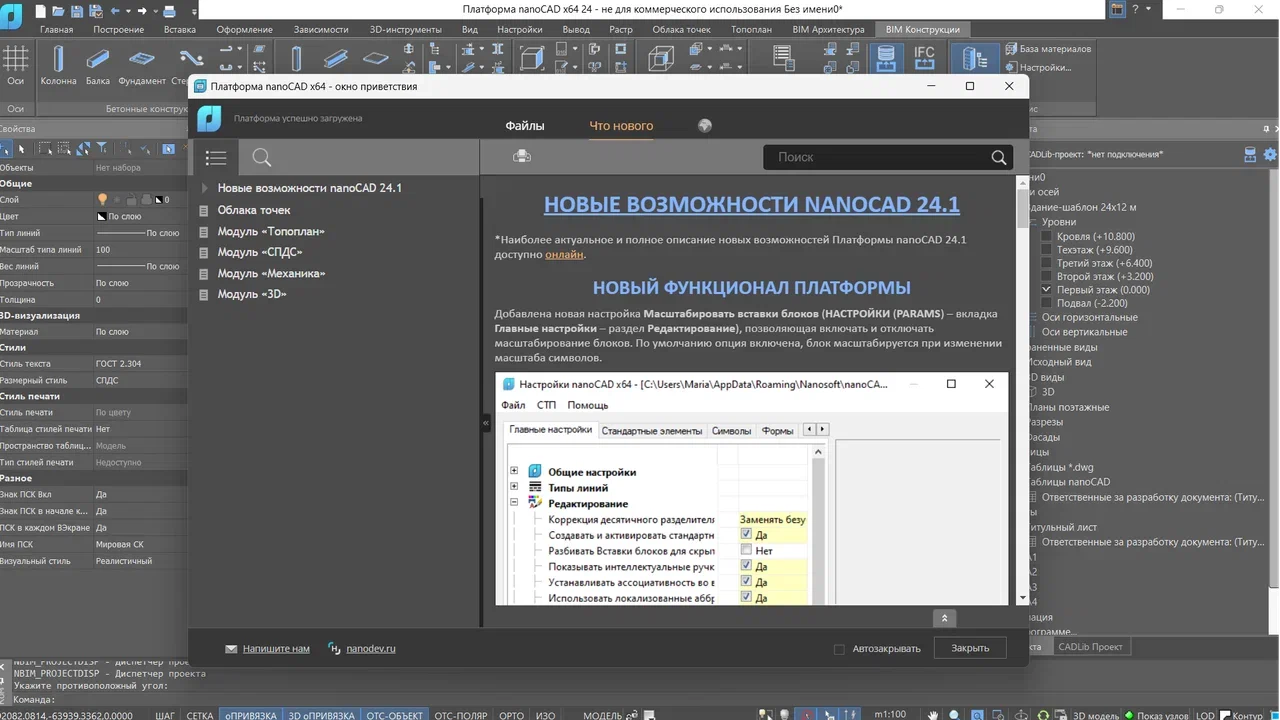1280x720 pixels.
Task: Uncheck the Первый этаж (0.000) level
Action: tap(1046, 289)
